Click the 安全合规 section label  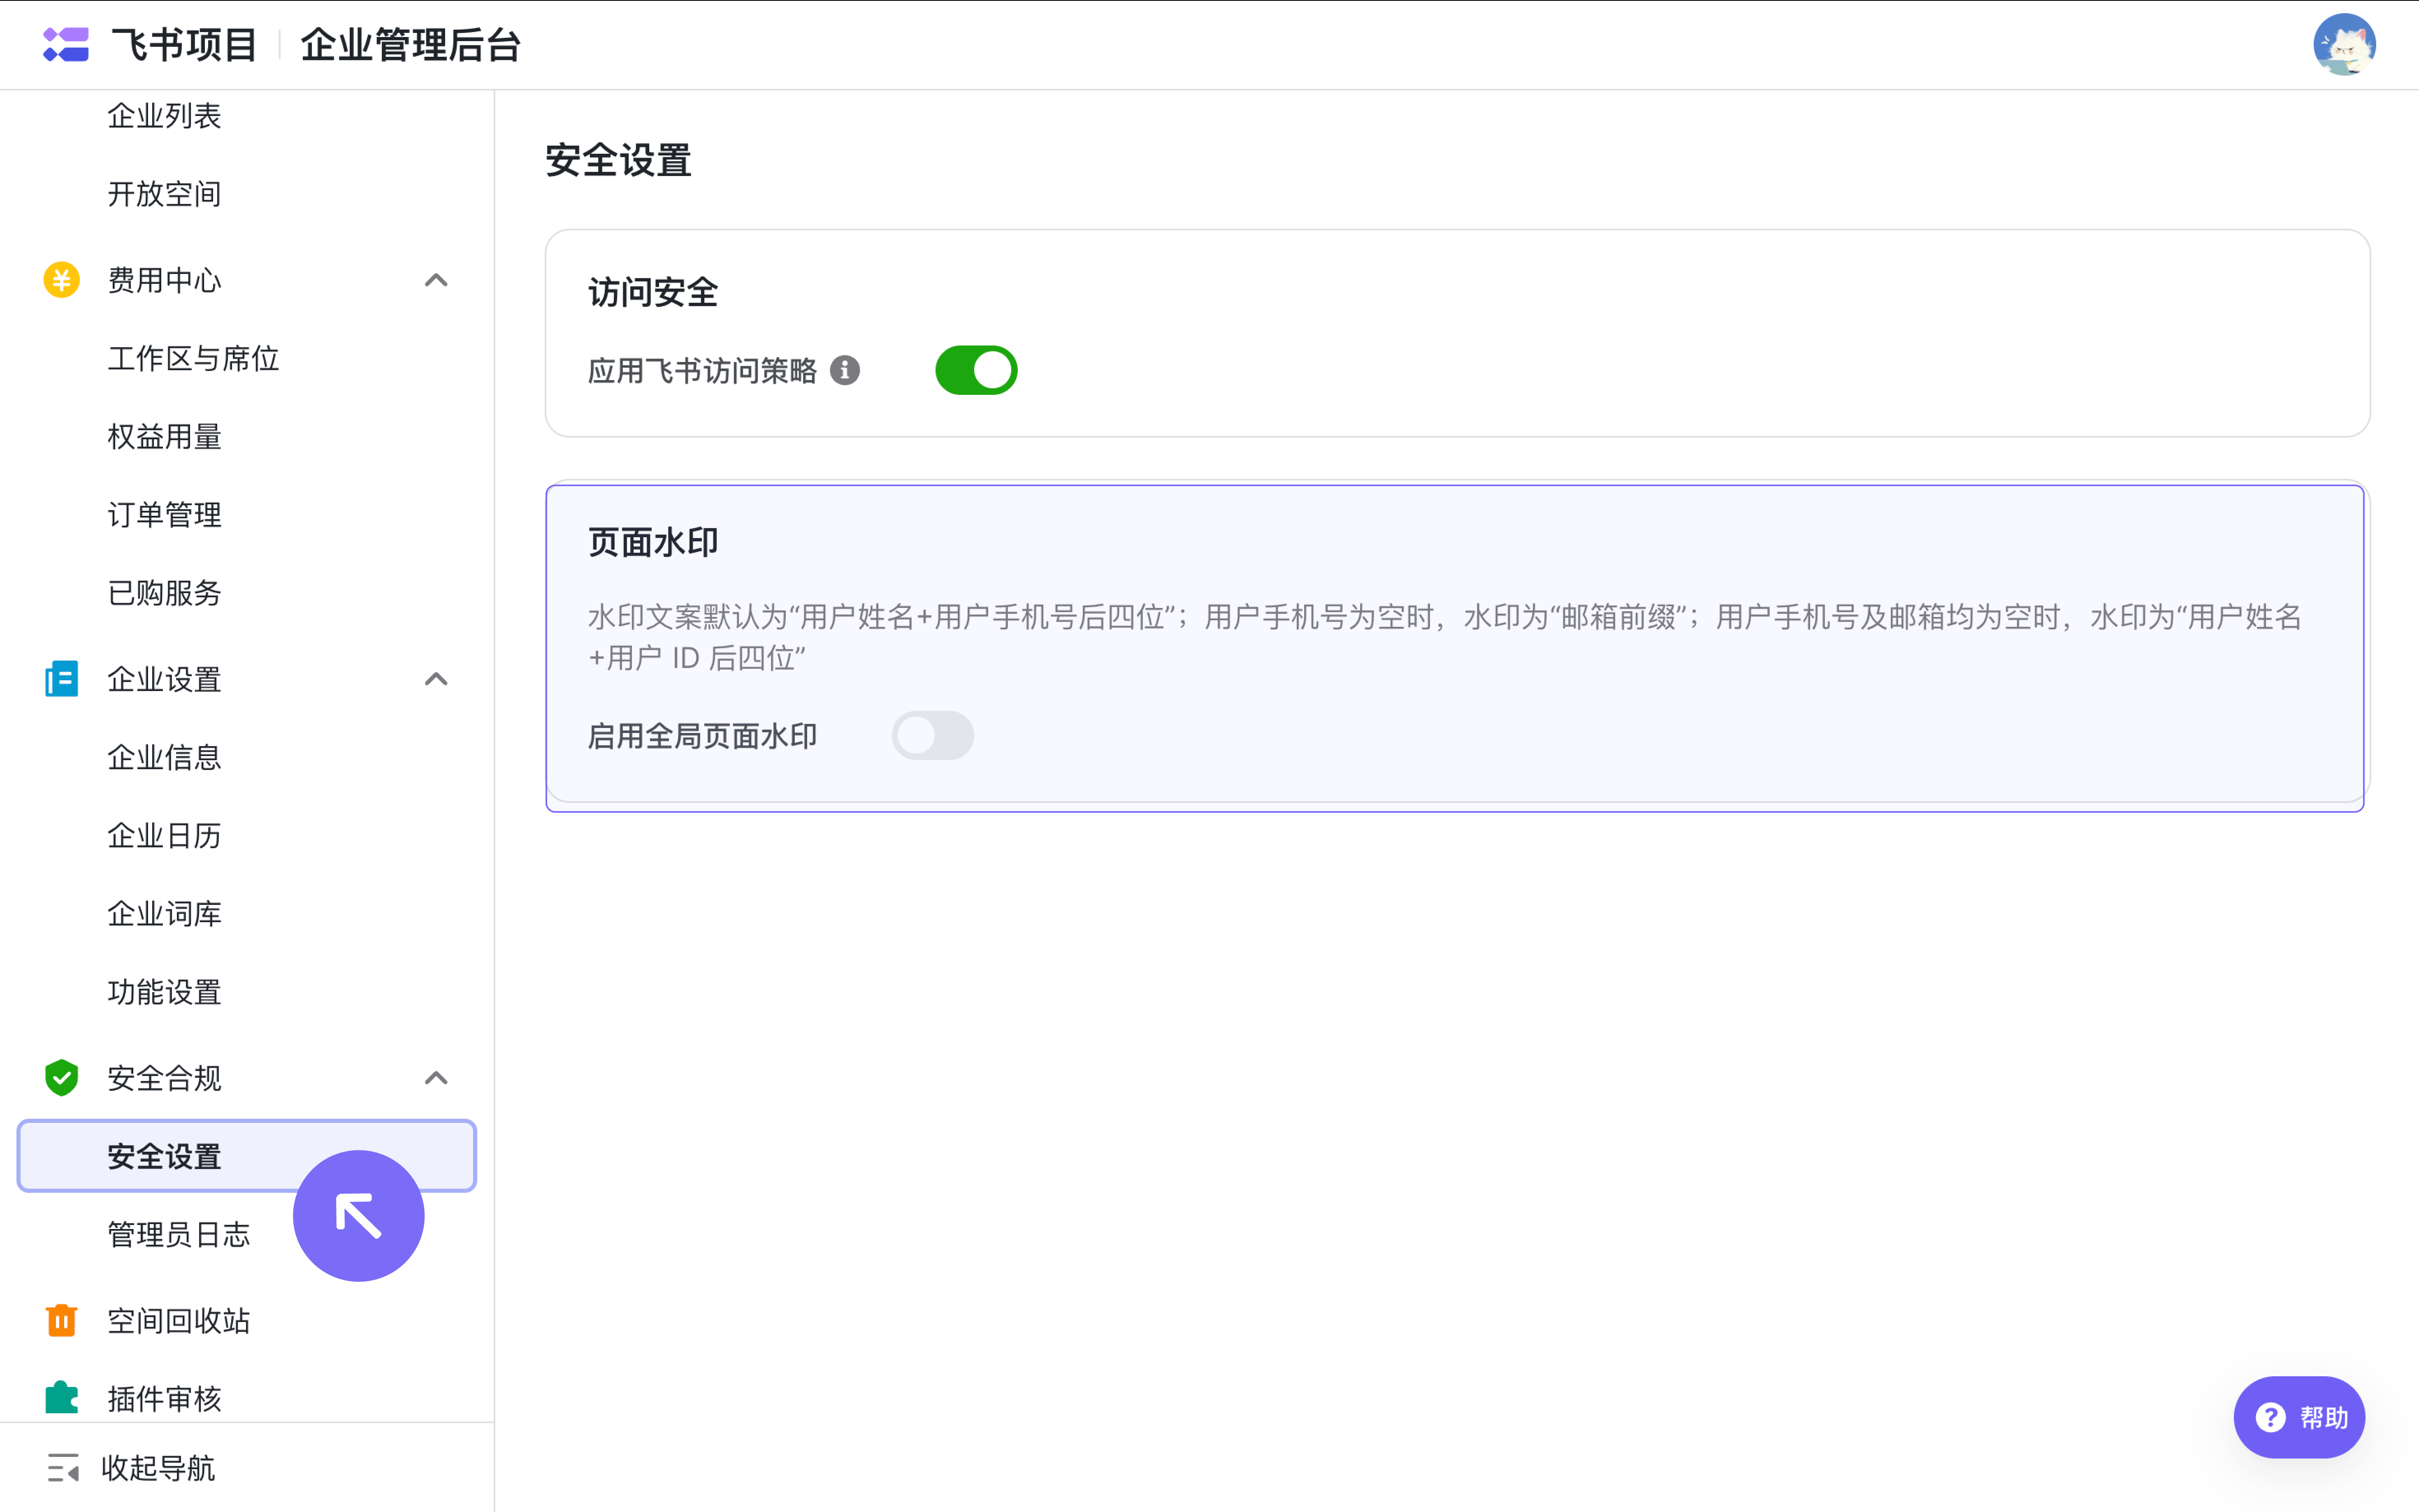(164, 1078)
